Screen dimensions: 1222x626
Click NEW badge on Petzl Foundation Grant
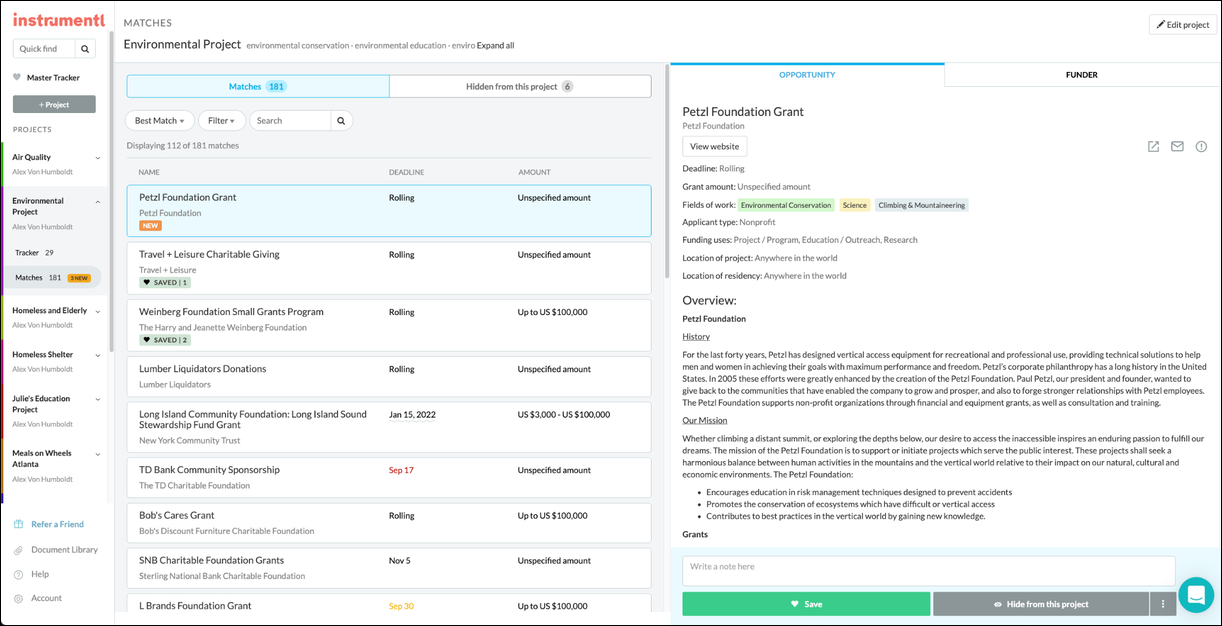click(150, 226)
